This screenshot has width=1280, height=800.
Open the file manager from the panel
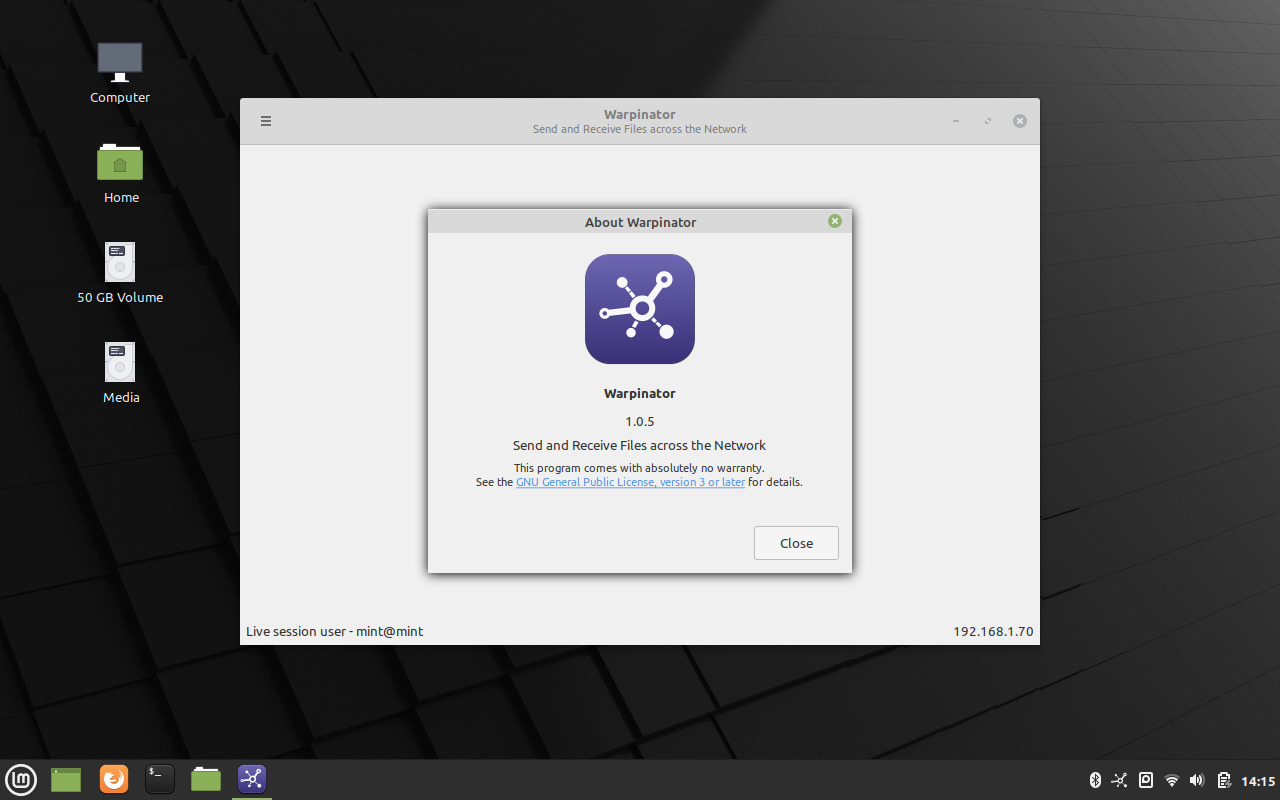[206, 779]
